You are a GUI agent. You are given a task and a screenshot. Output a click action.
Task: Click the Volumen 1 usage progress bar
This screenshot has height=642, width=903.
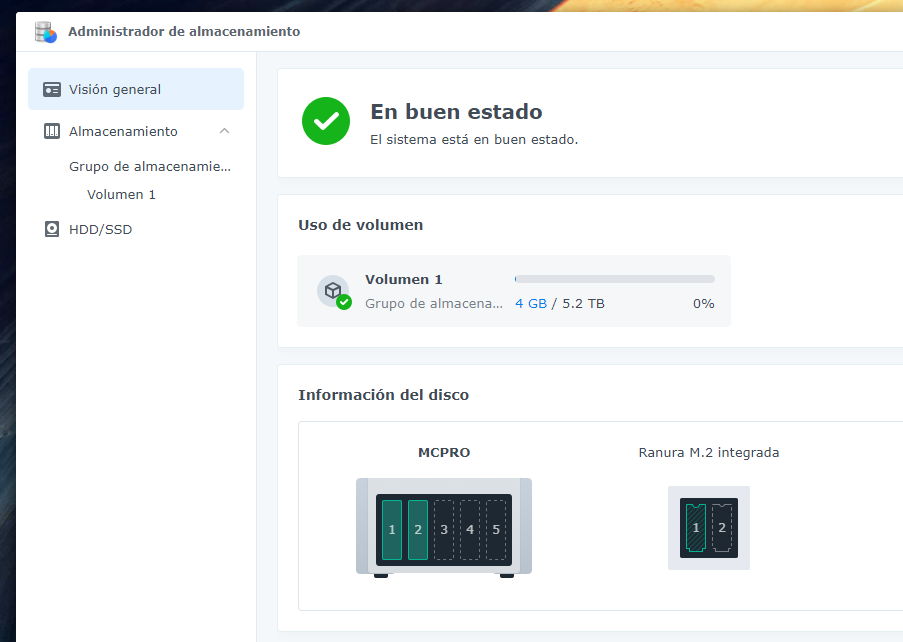pos(614,279)
